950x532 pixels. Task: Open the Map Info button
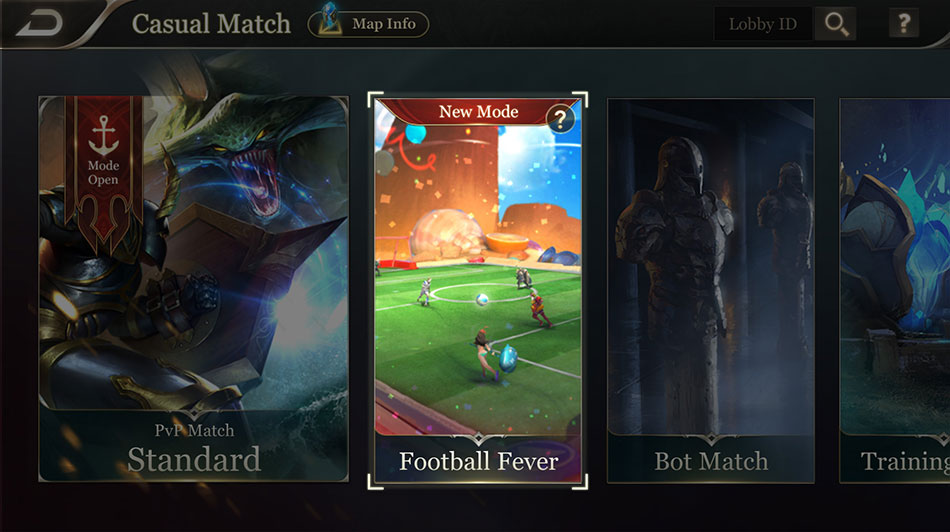pos(368,24)
